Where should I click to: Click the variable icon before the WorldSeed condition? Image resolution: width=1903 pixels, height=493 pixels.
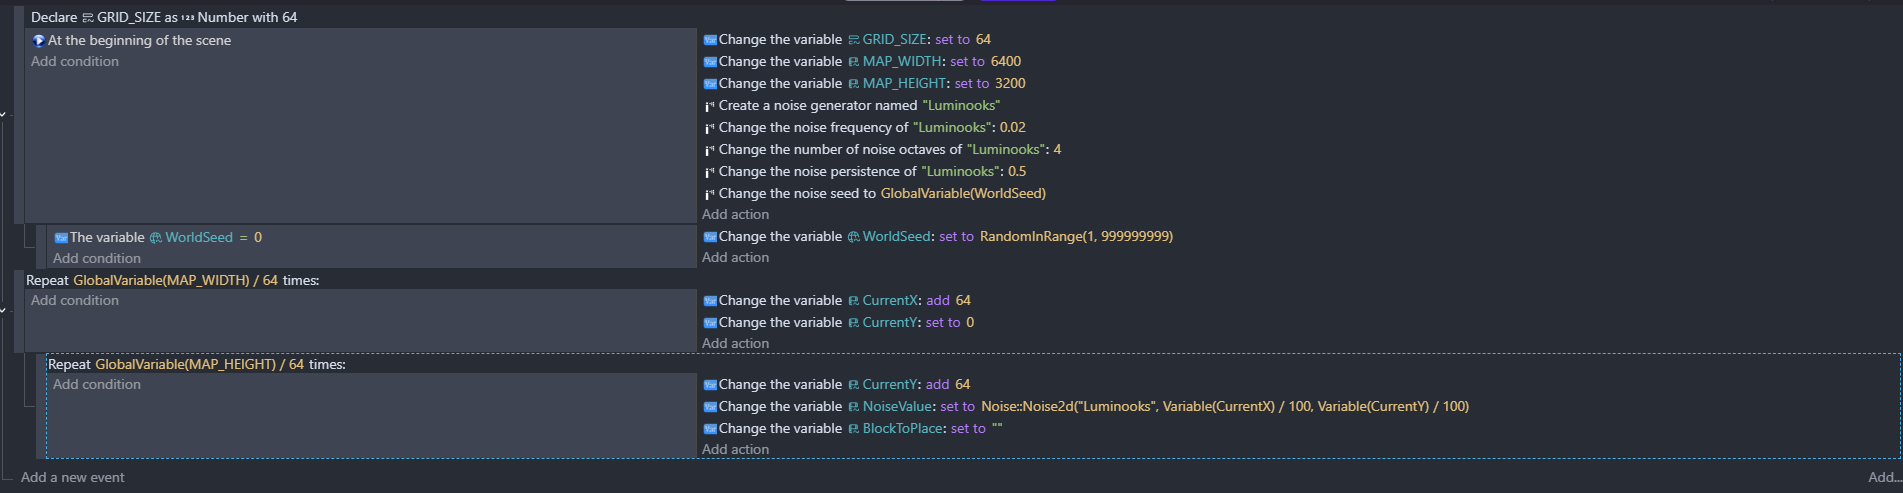point(61,238)
